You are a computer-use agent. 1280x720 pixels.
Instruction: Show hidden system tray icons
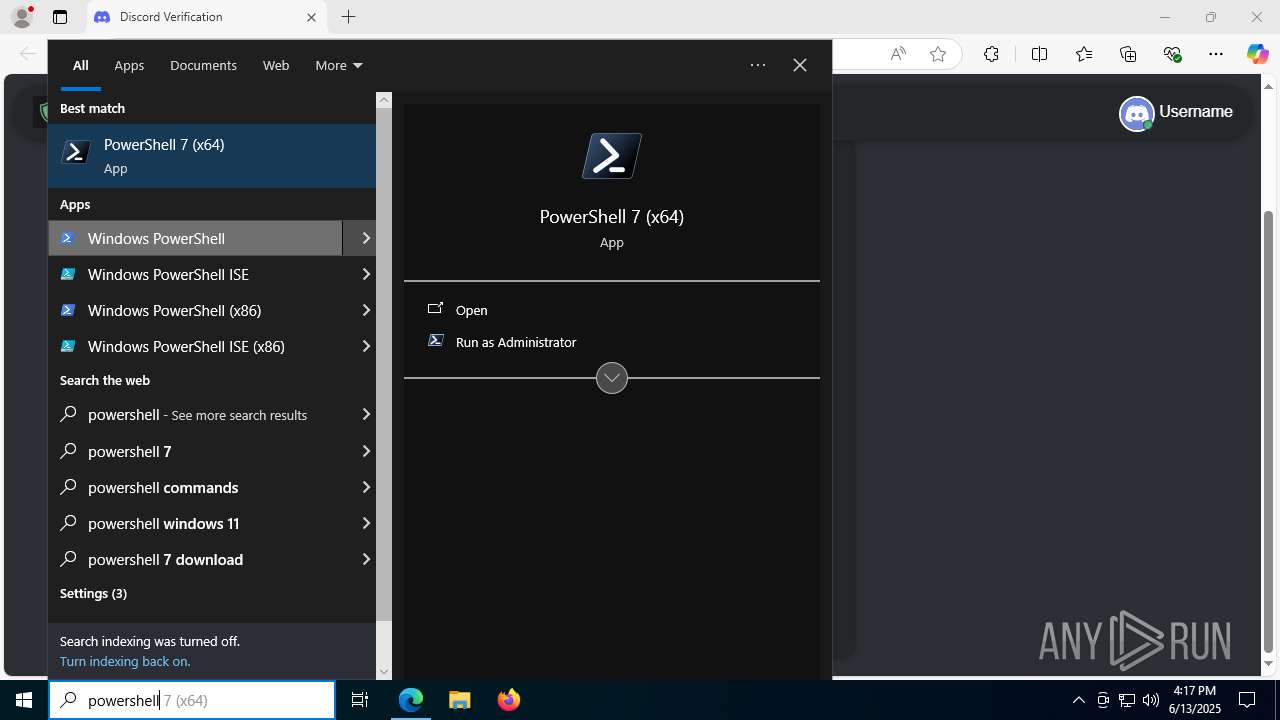tap(1078, 700)
